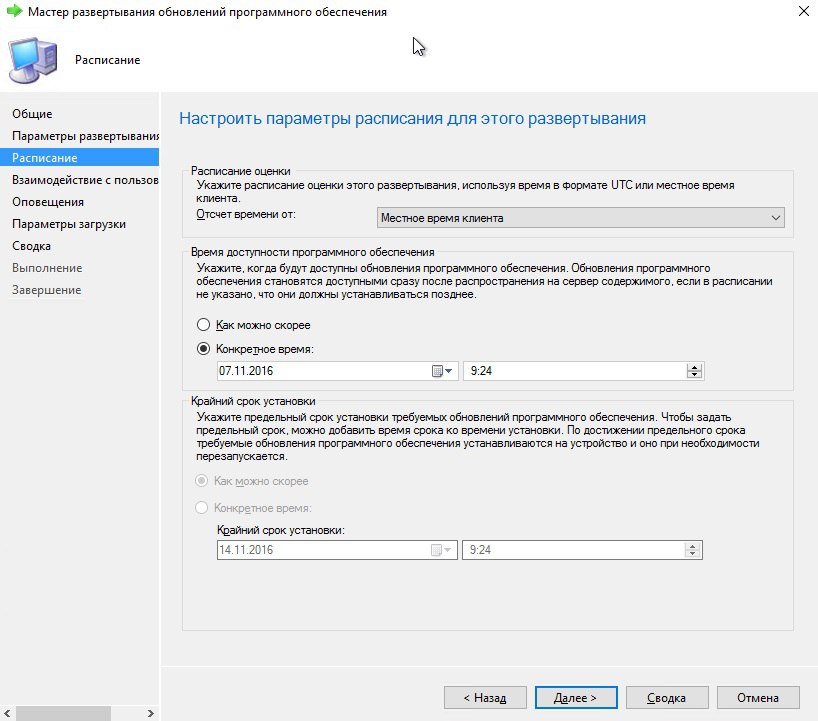Click 'Завершение' step in sidebar
Image resolution: width=818 pixels, height=721 pixels.
point(46,290)
